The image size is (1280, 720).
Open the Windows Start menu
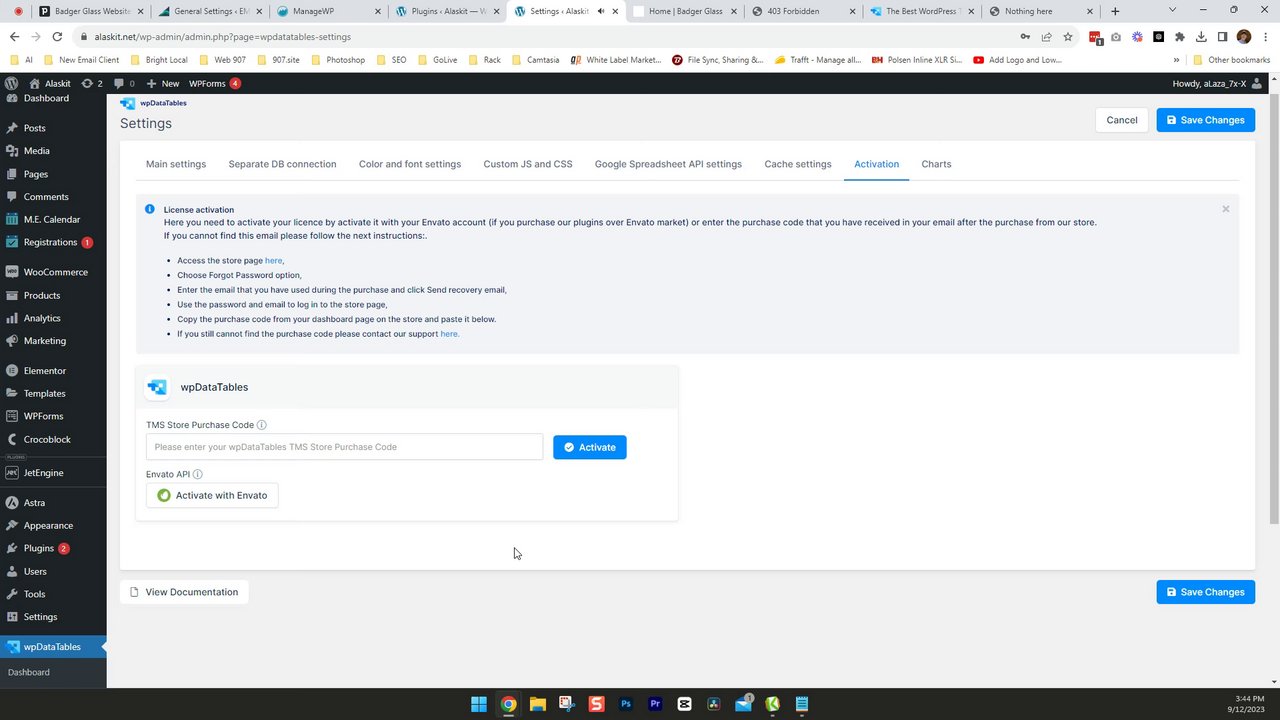(479, 704)
